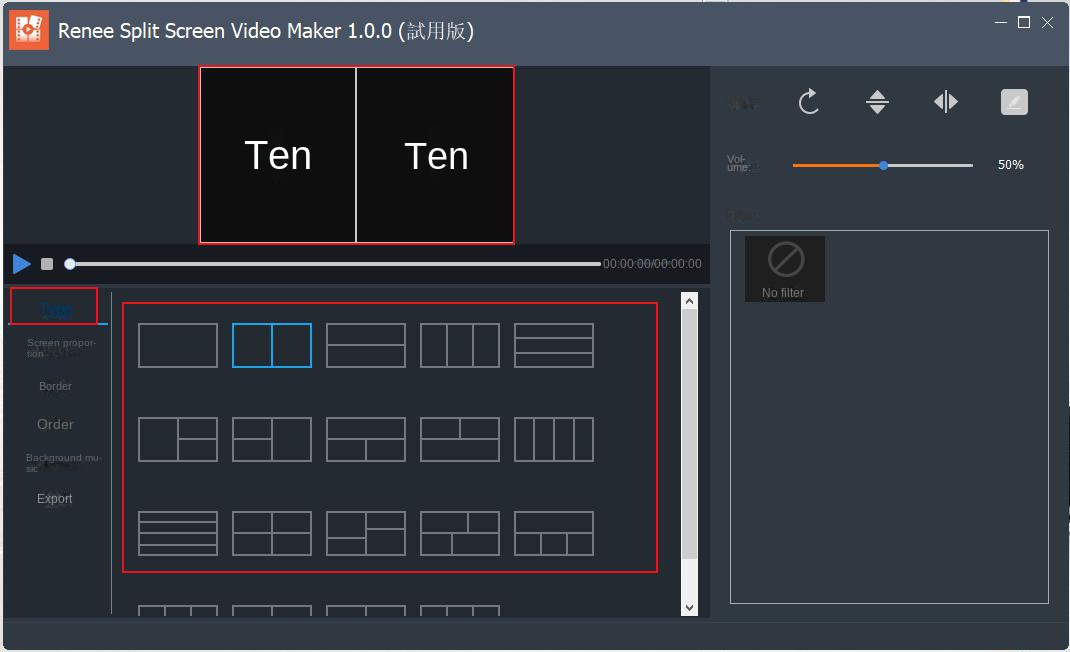Image resolution: width=1070 pixels, height=652 pixels.
Task: Choose the four-row horizontal split layout
Action: [178, 533]
